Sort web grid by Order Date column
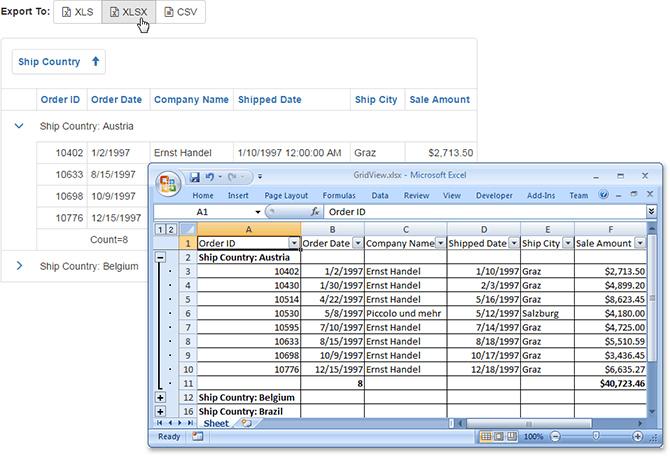670x456 pixels. 116,100
